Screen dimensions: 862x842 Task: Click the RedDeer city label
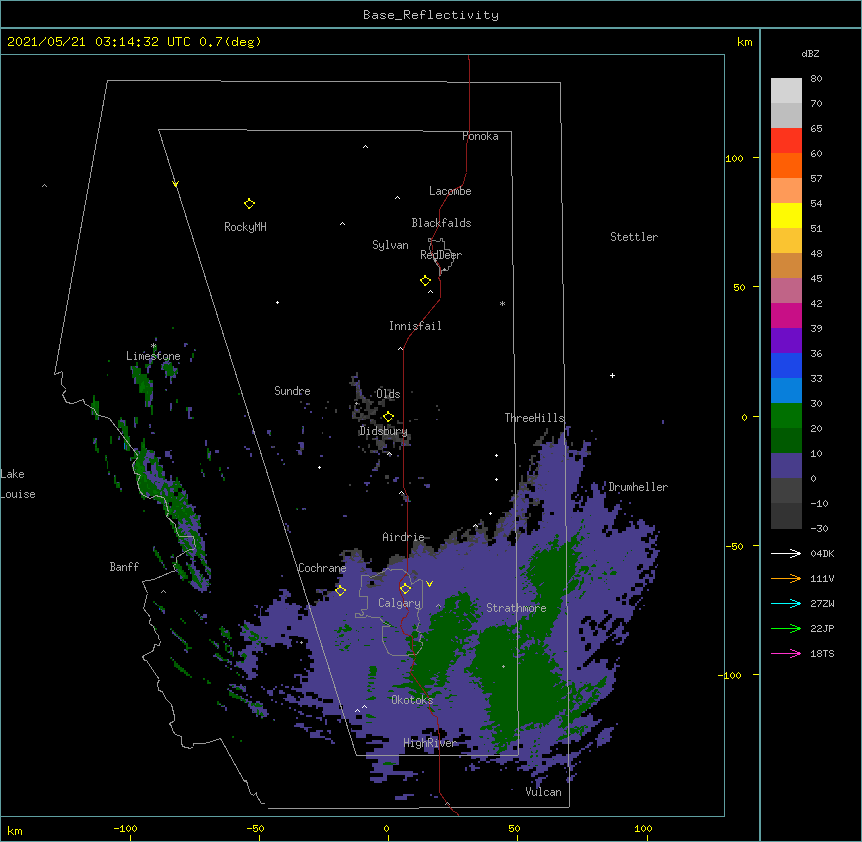(x=441, y=255)
